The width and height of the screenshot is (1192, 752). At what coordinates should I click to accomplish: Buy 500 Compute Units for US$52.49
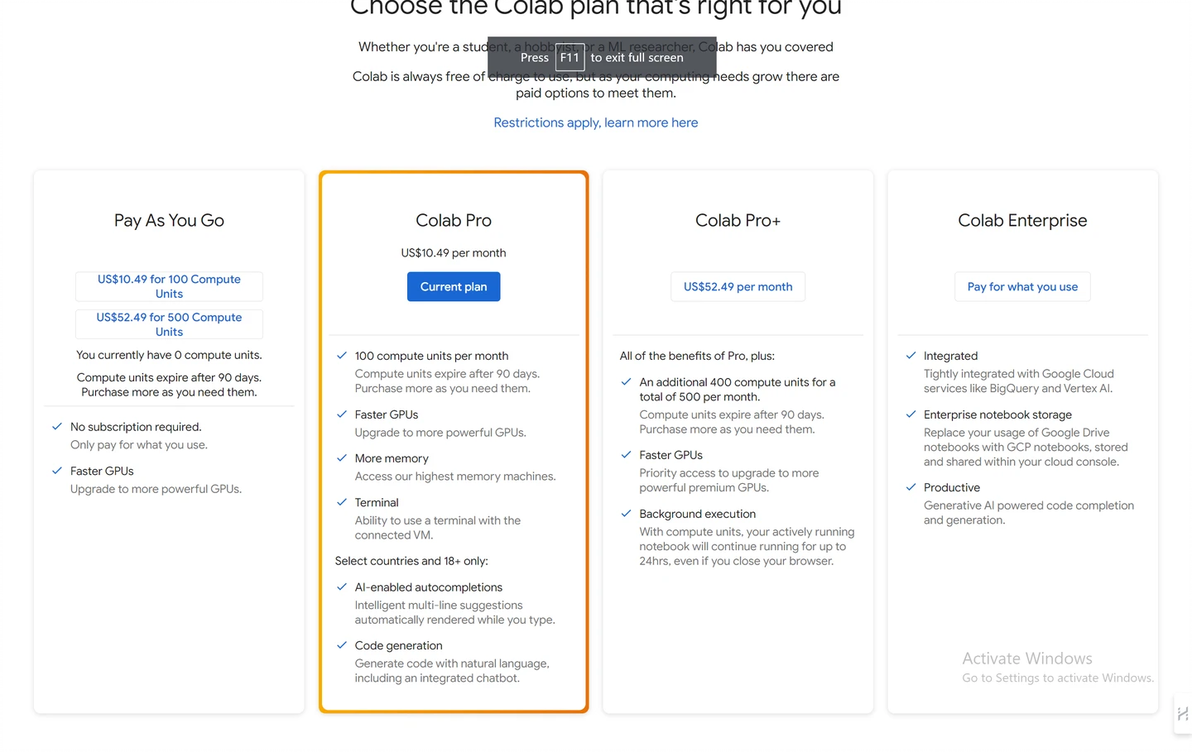169,324
